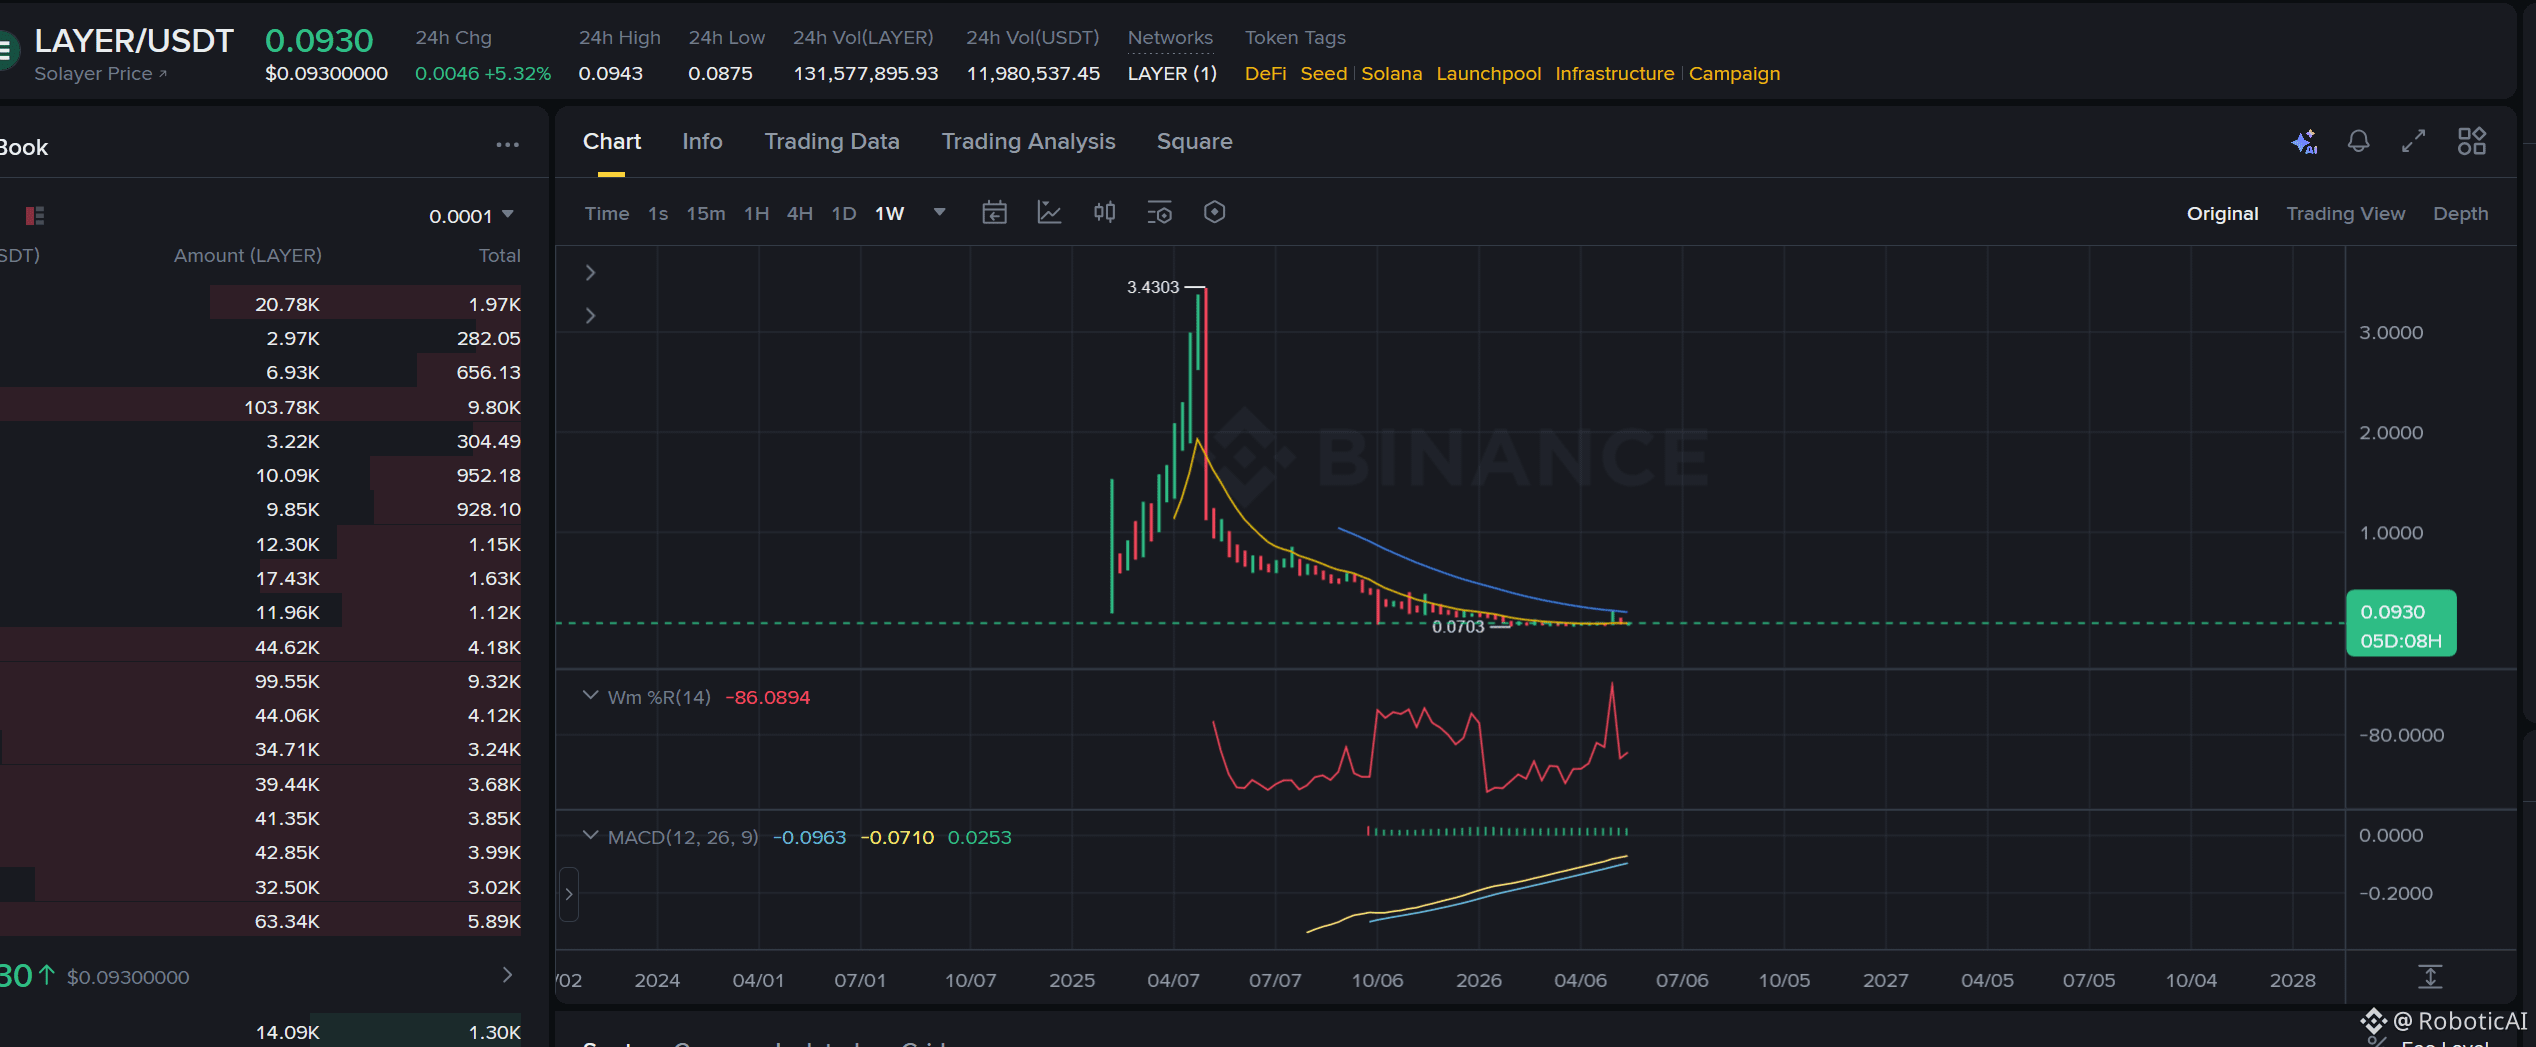2536x1047 pixels.
Task: Collapse the MACD indicator panel
Action: 590,836
